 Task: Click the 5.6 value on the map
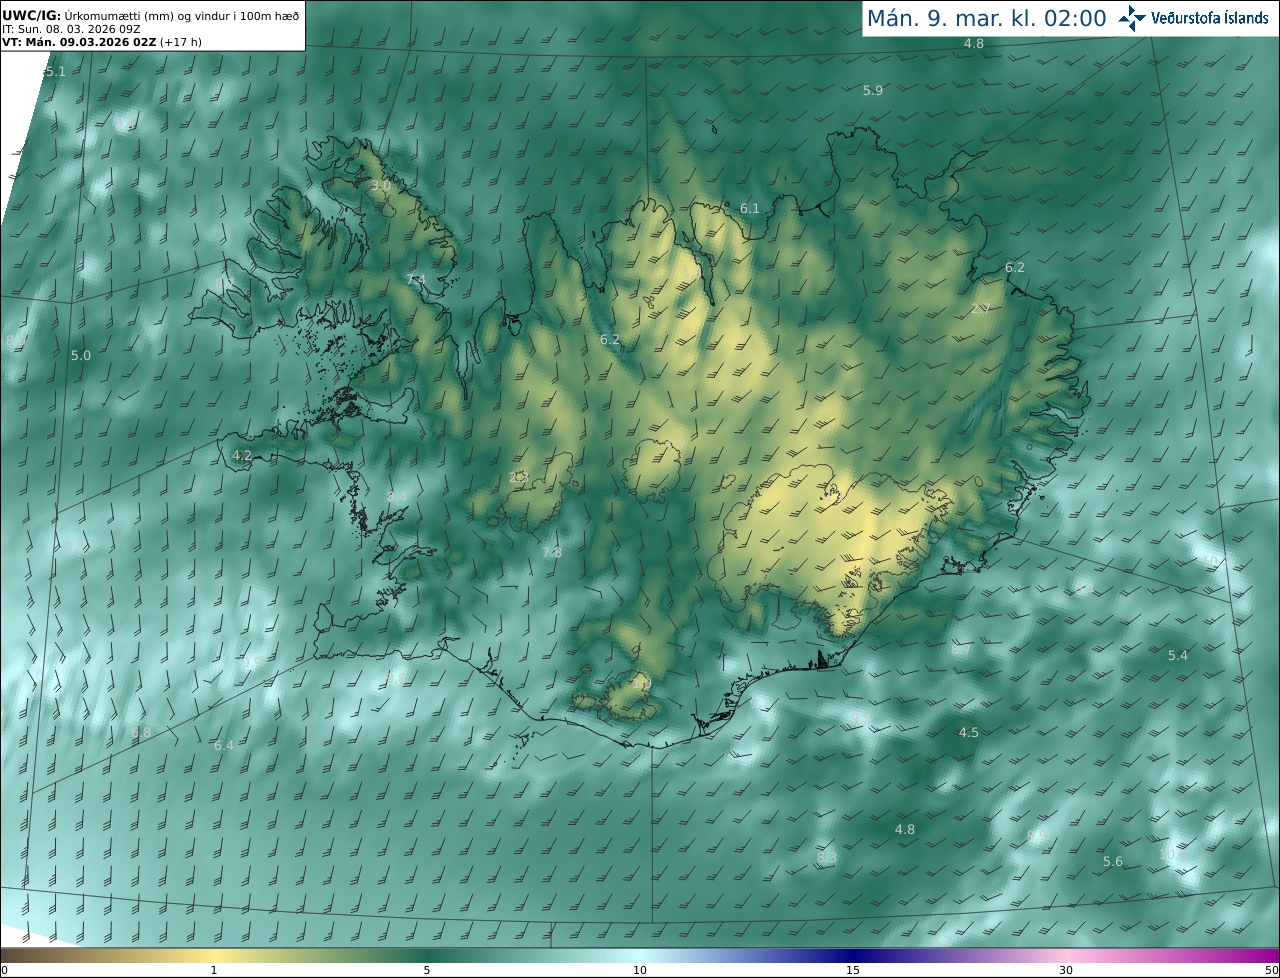pos(1113,861)
